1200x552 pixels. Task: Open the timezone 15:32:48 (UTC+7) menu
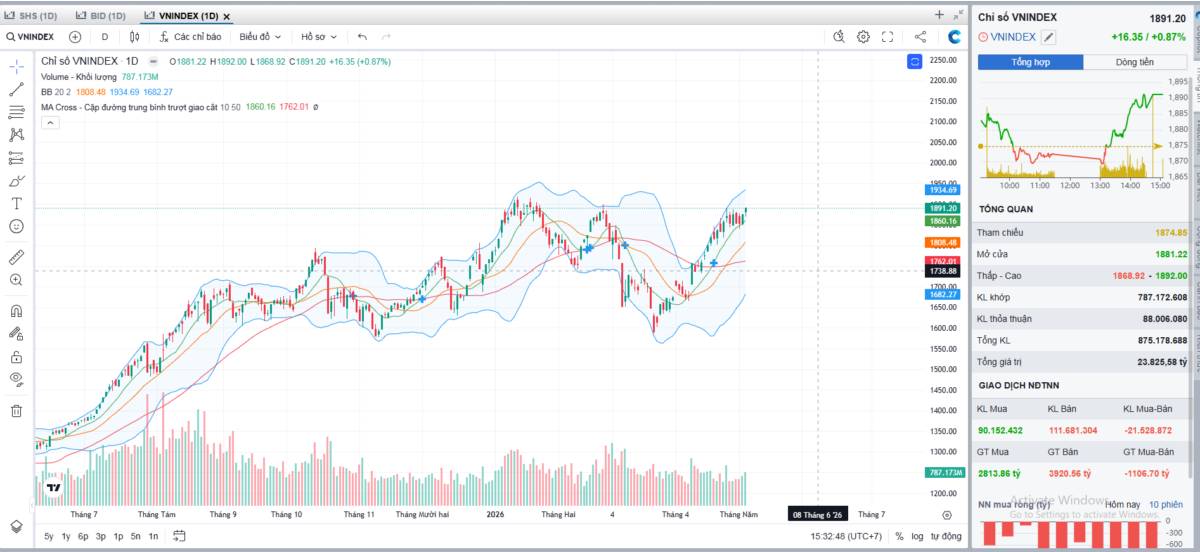(x=846, y=537)
